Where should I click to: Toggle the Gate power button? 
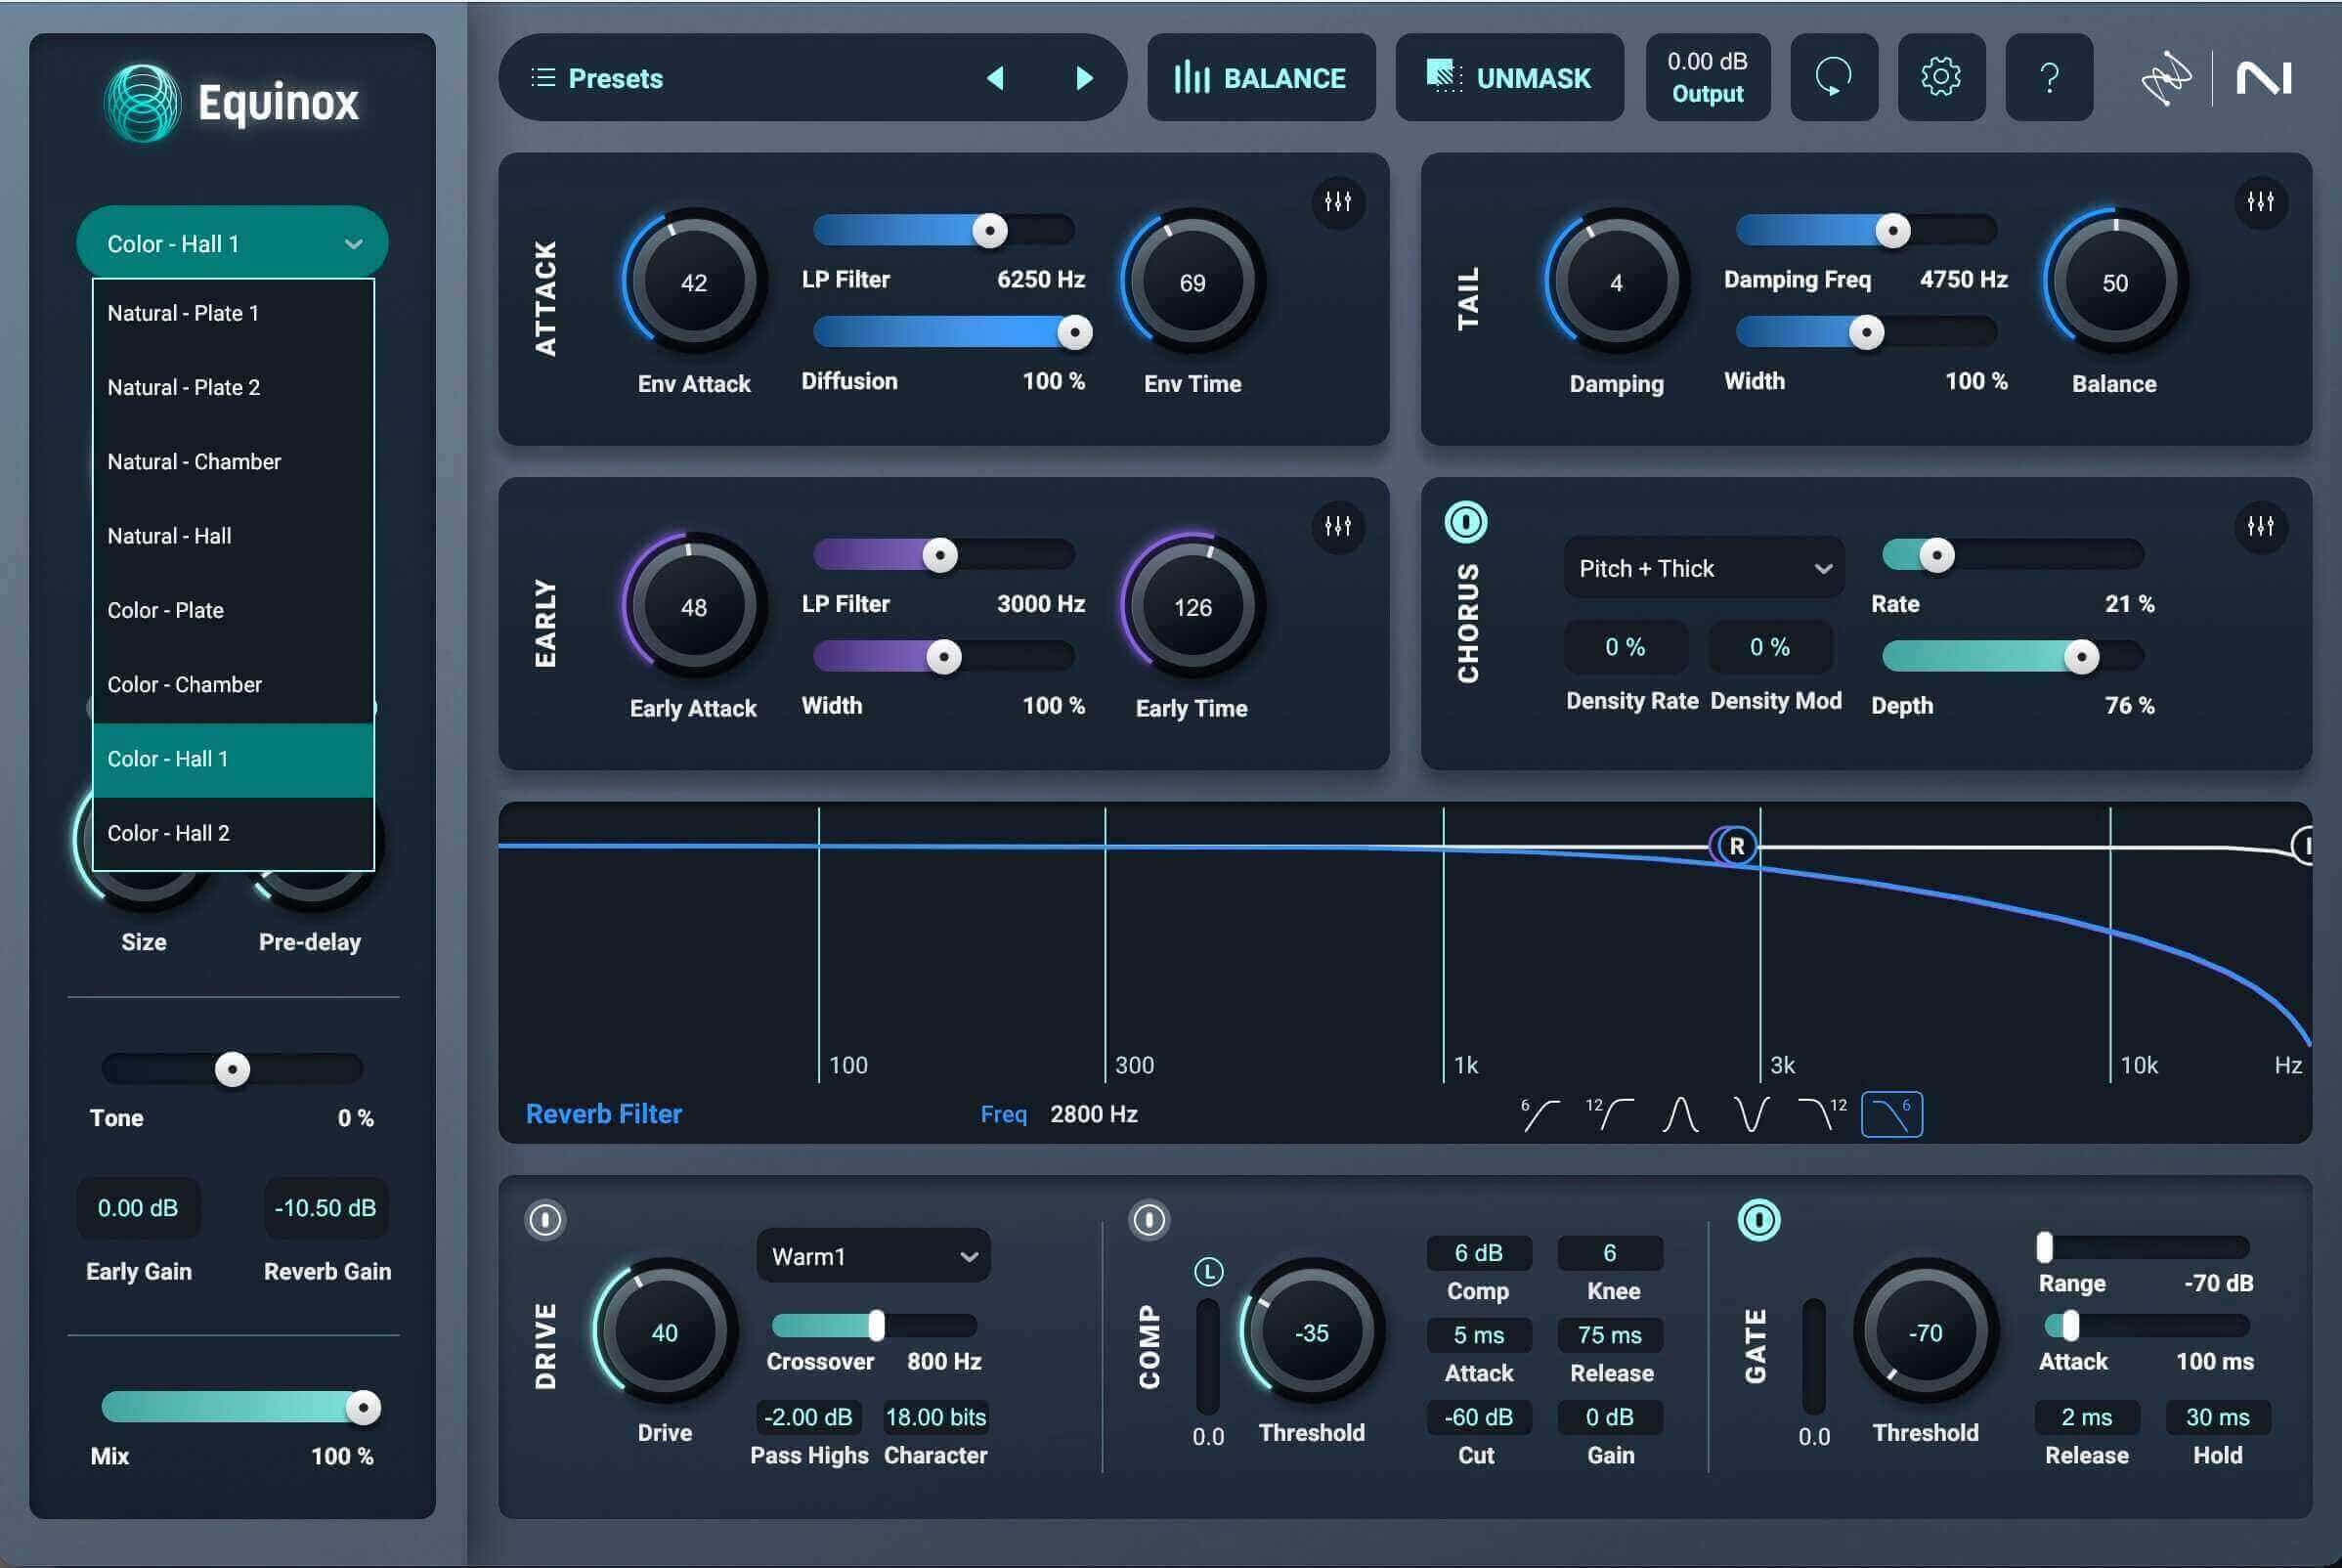coord(1758,1220)
